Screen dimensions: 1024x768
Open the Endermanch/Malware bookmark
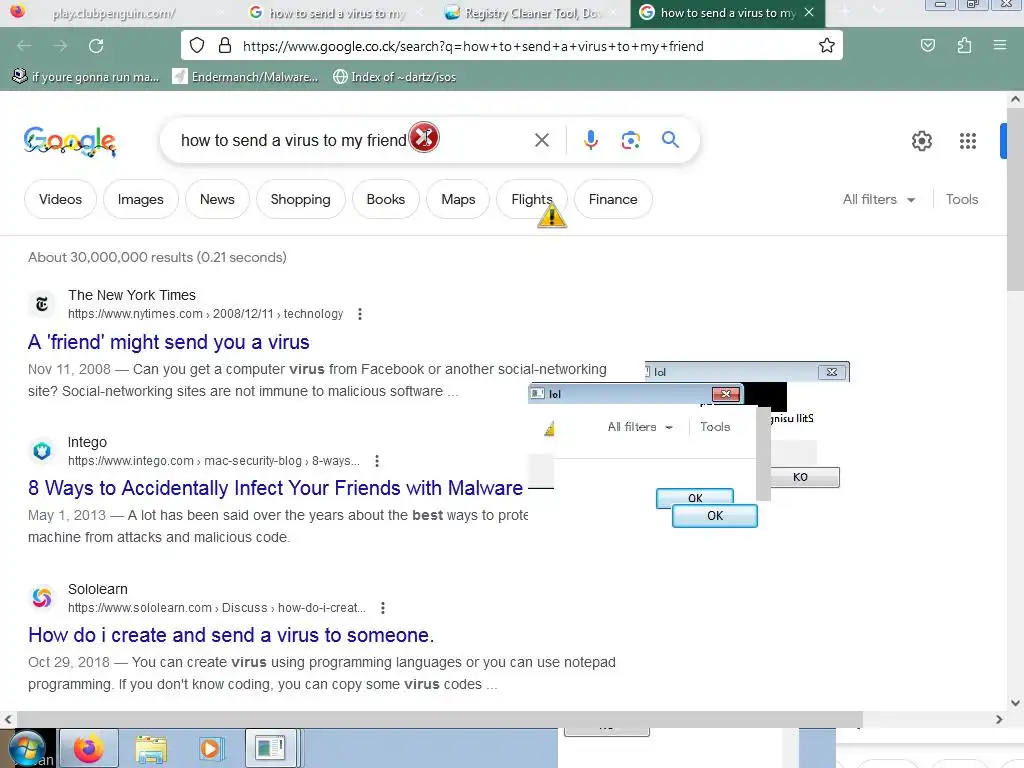tap(245, 77)
